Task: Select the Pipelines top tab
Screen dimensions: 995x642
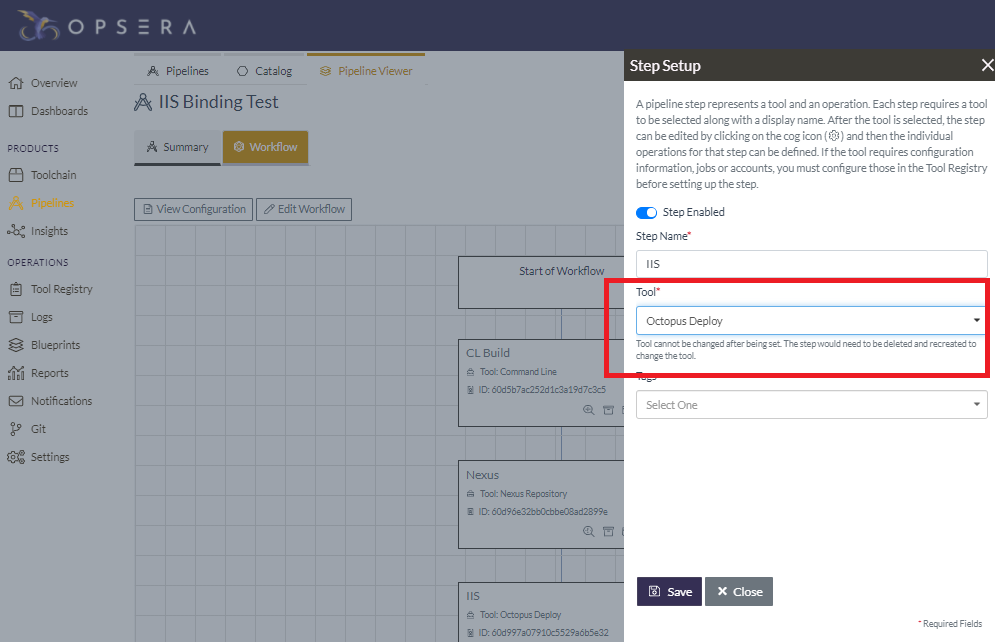Action: tap(178, 71)
